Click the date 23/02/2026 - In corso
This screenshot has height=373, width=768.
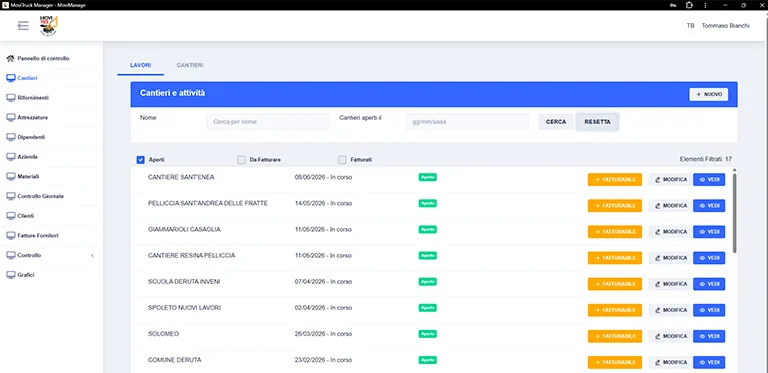point(323,360)
